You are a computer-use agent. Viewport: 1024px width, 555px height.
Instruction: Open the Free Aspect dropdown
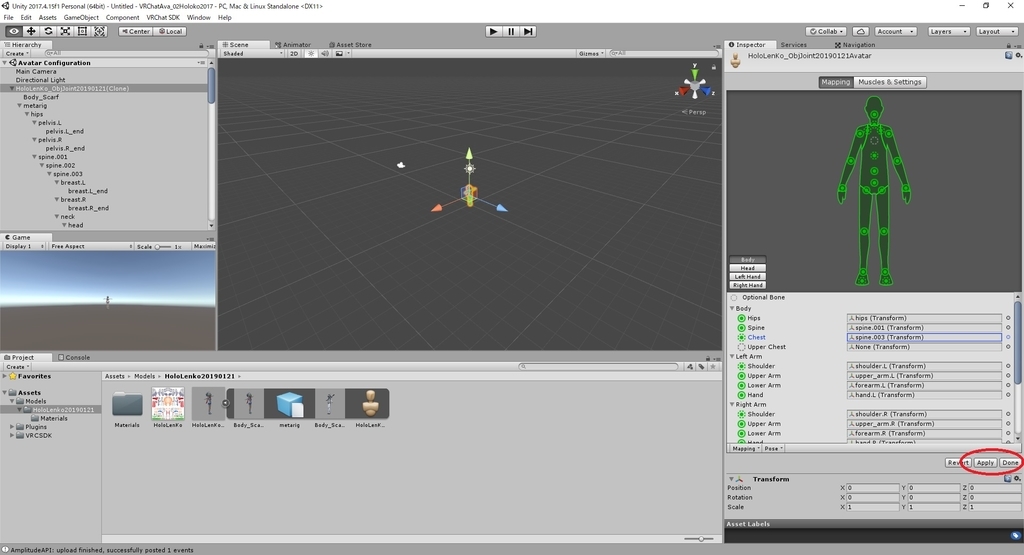(91, 246)
